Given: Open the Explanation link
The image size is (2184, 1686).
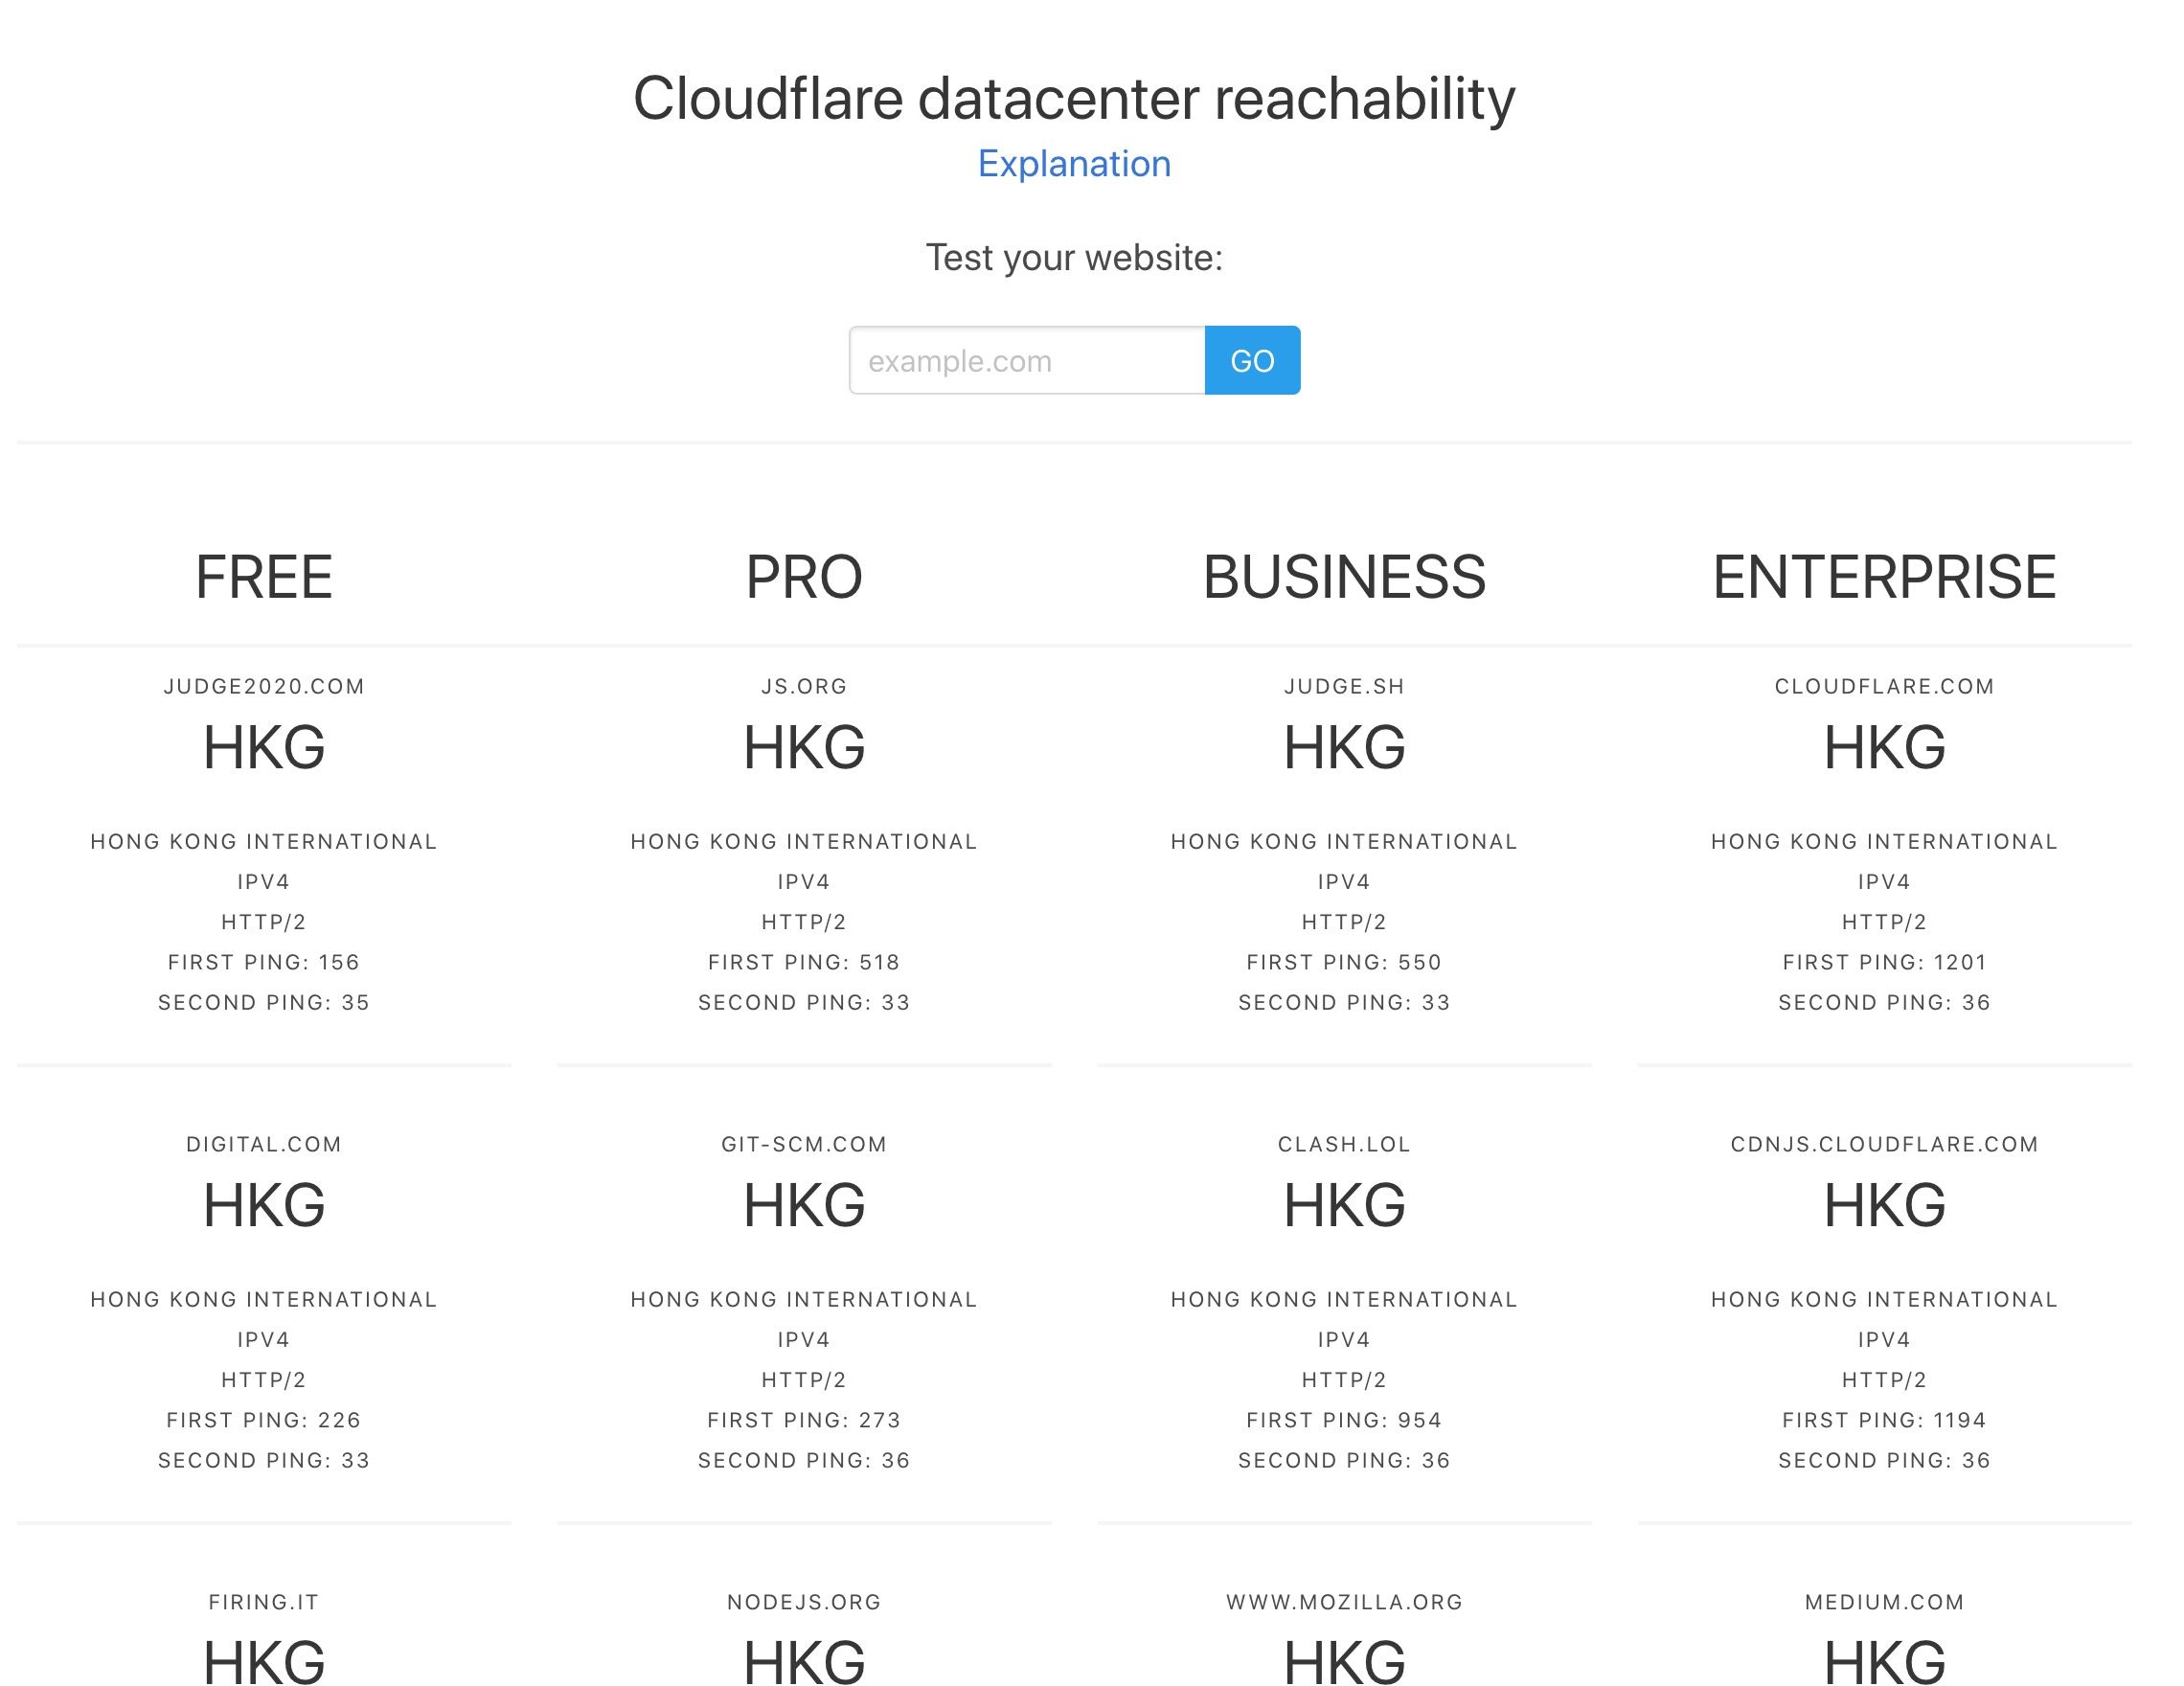Looking at the screenshot, I should pos(1074,163).
